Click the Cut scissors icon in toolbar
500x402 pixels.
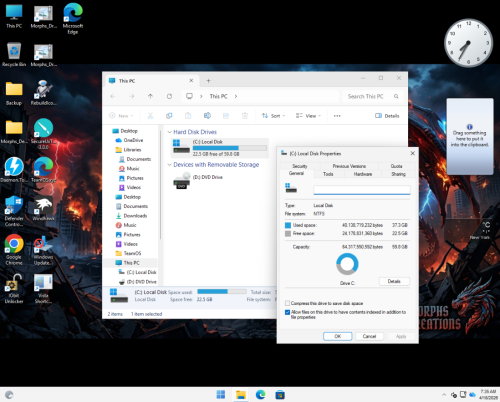tap(150, 116)
